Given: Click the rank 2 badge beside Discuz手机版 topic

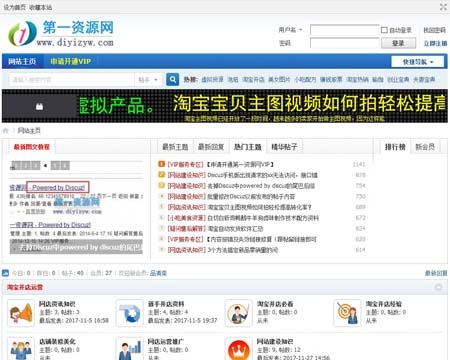Looking at the screenshot, I should tap(162, 175).
